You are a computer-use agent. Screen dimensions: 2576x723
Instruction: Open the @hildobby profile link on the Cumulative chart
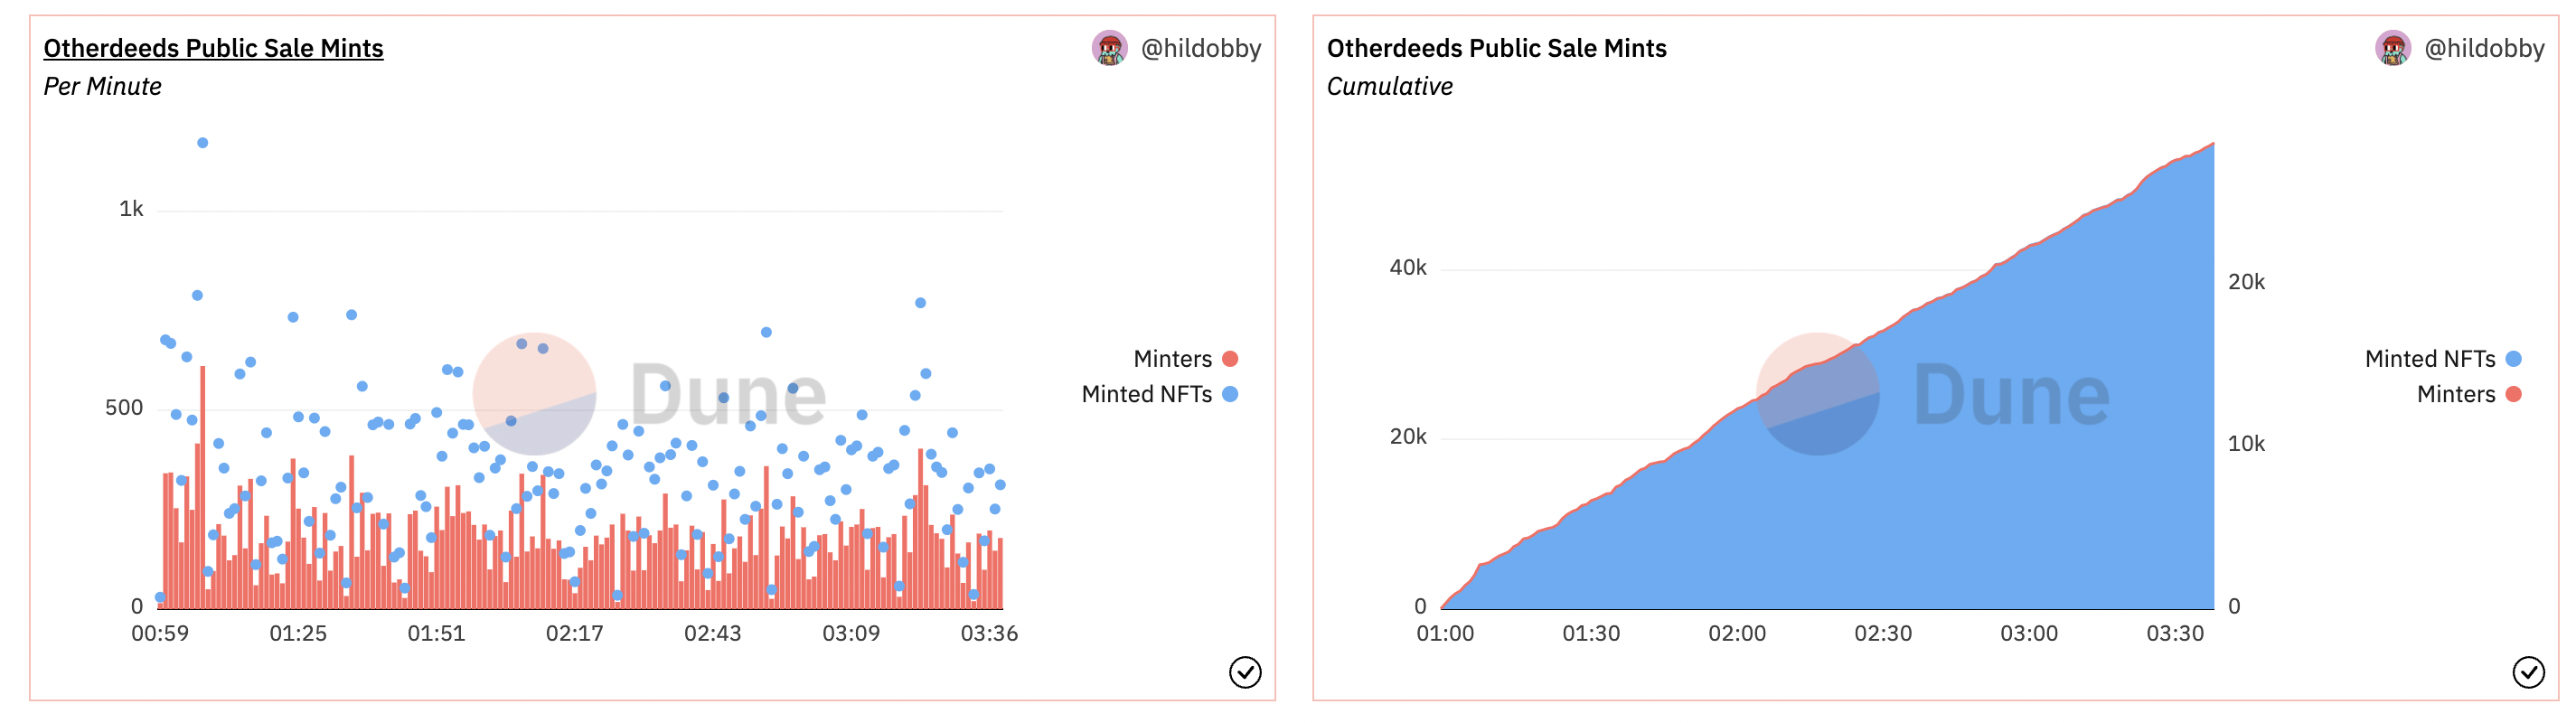pos(2484,48)
